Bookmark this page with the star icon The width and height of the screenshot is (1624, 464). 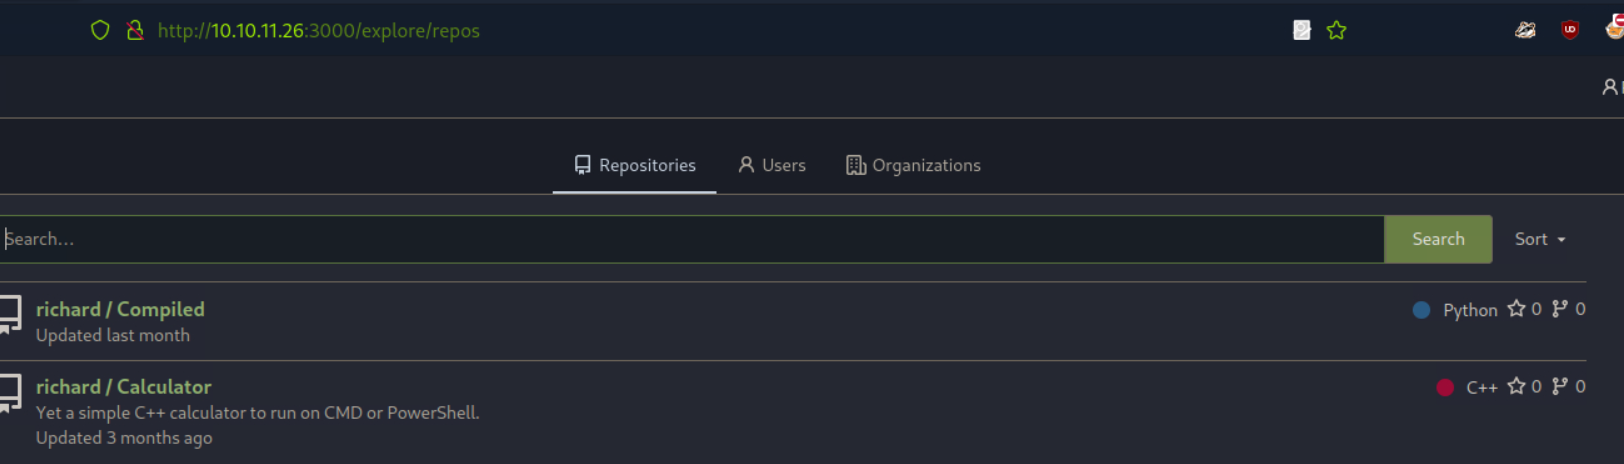(1336, 30)
